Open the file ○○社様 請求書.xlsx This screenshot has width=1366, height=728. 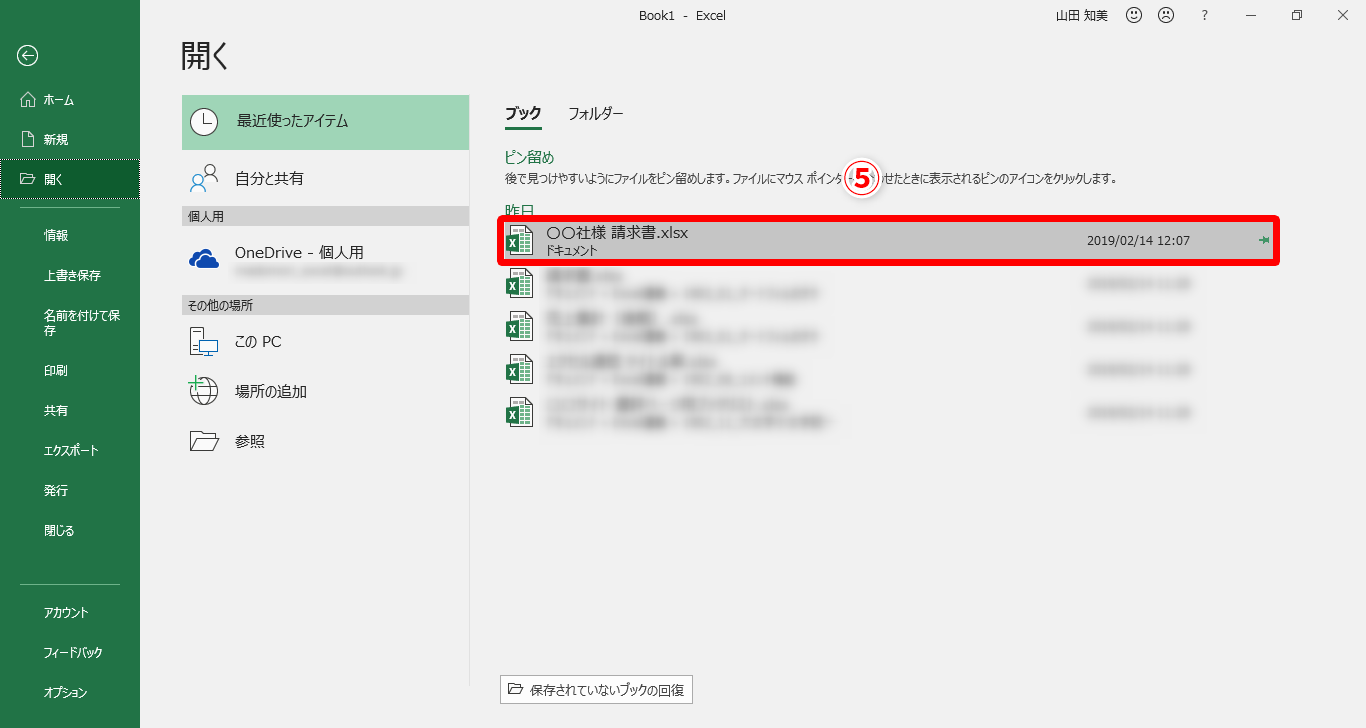[x=889, y=241]
